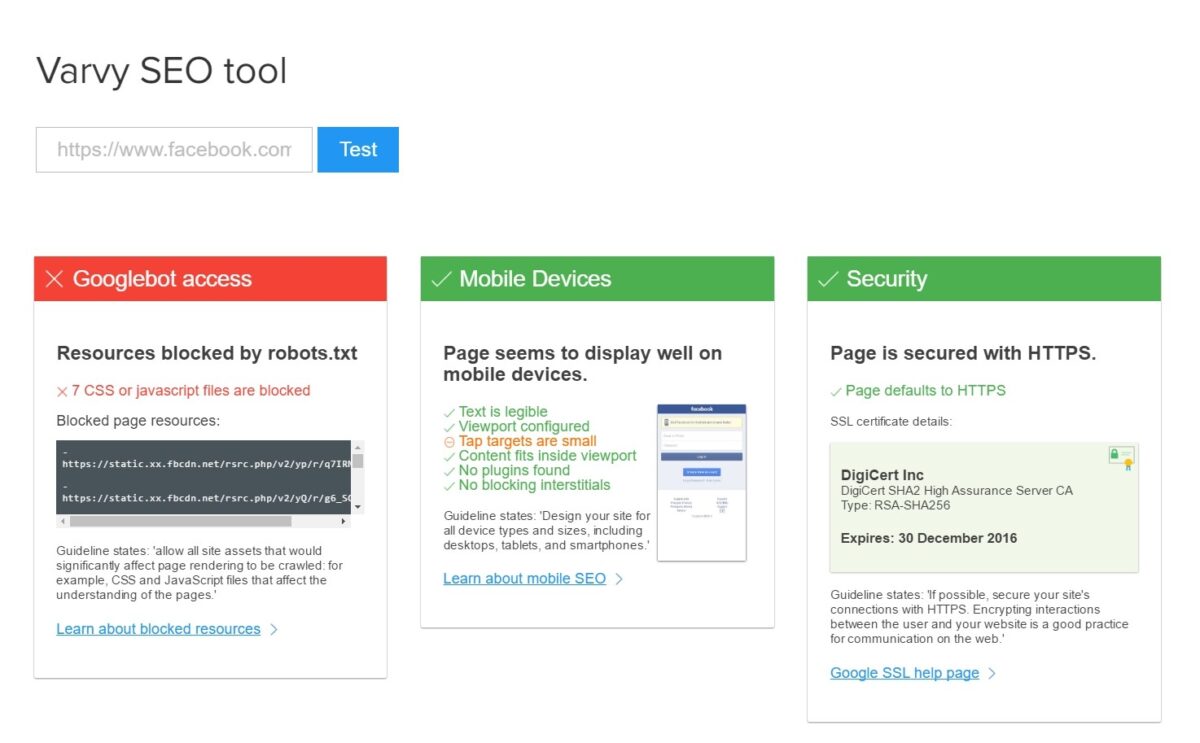Viewport: 1200px width, 743px height.
Task: Click 'Resources blocked by robots.txt' heading
Action: tap(207, 353)
